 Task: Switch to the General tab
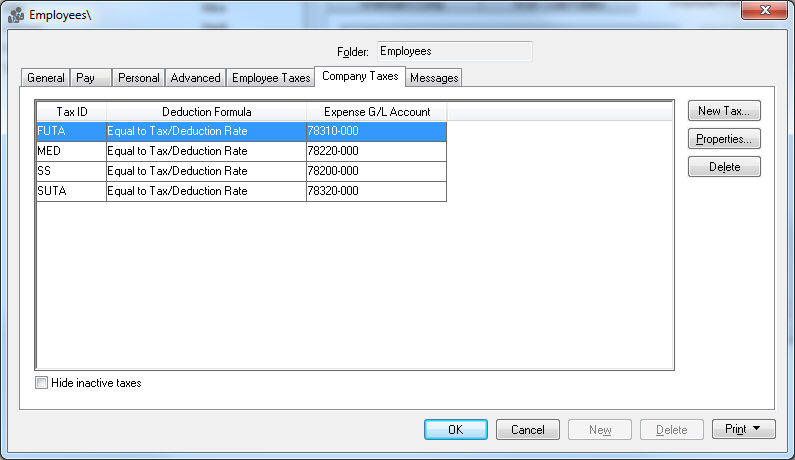45,78
